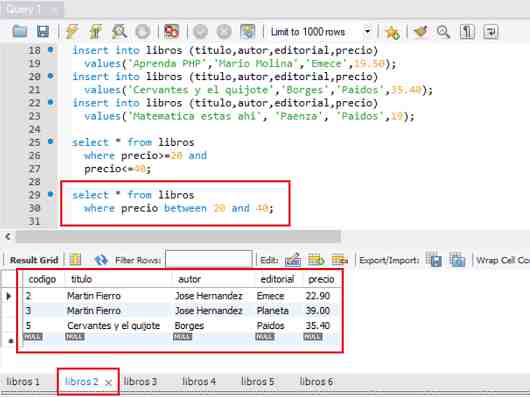Screen dimensions: 530x397
Task: Execute the whole script with lightning icon
Action: 72,32
